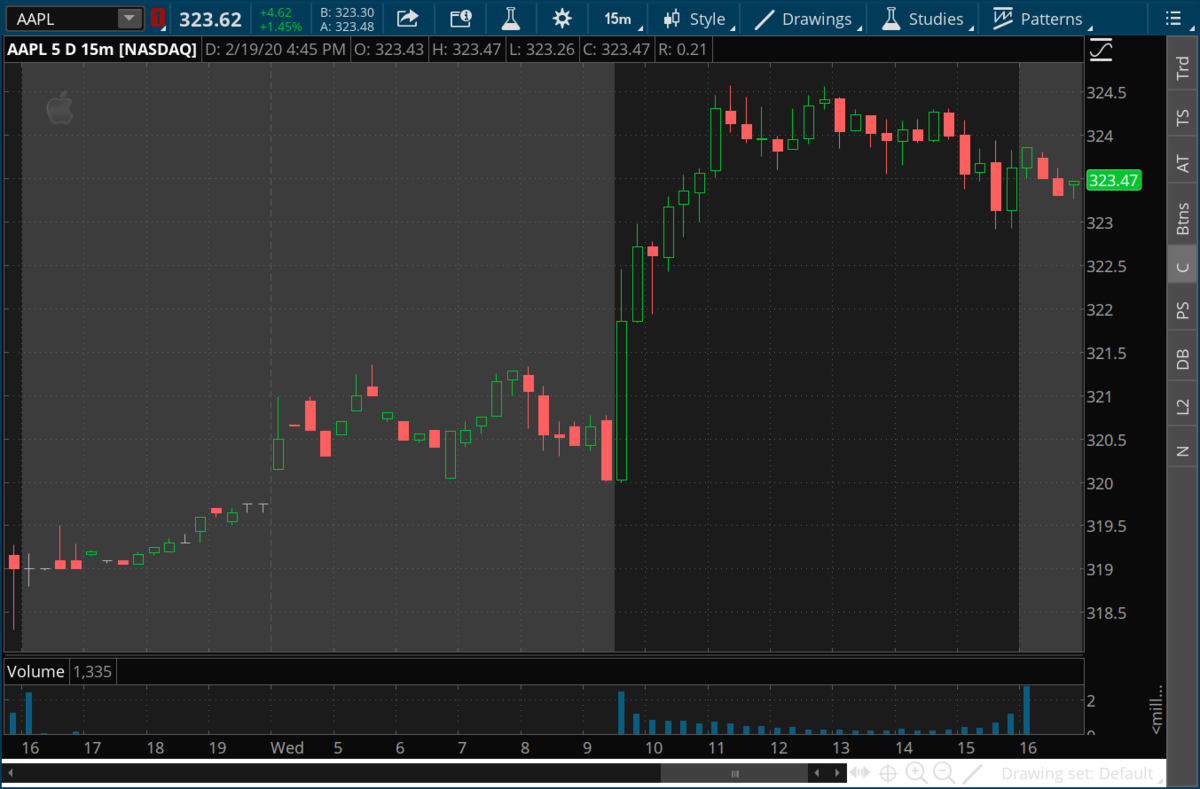Open the Drawings menu
Screen dimensions: 1200x789
coord(808,19)
